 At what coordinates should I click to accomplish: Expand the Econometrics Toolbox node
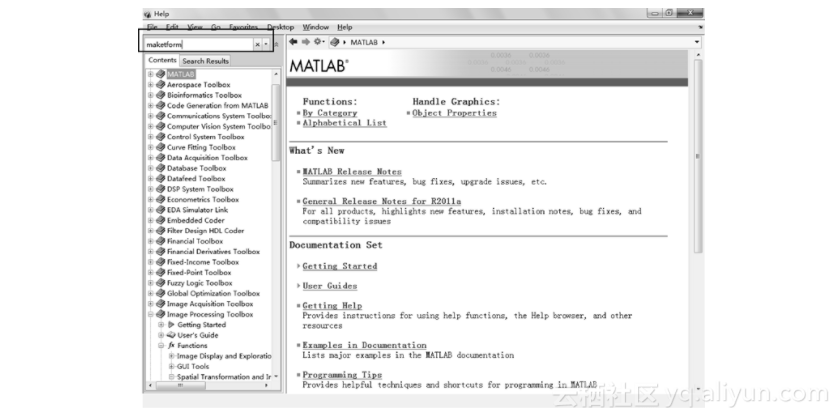(x=151, y=199)
